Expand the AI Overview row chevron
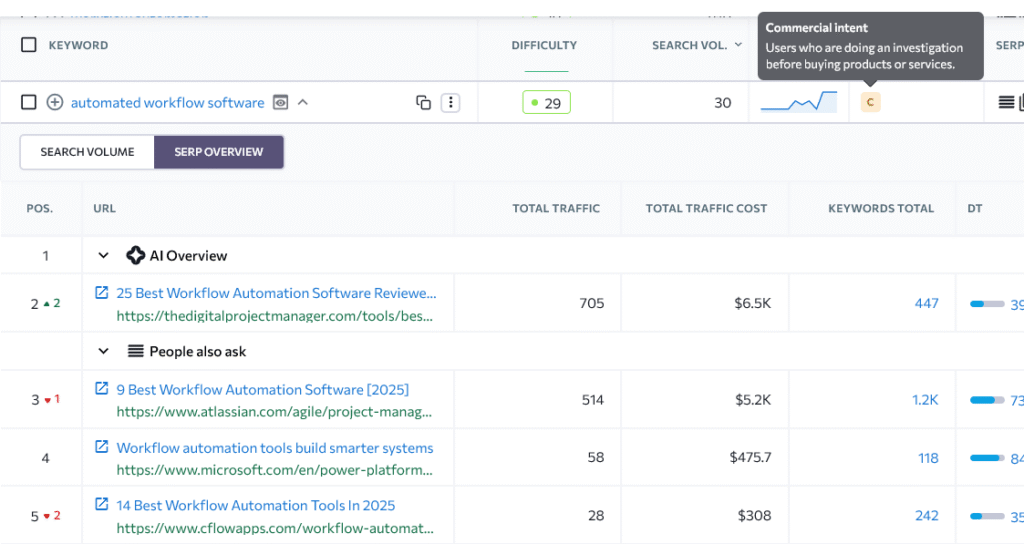 [x=103, y=255]
